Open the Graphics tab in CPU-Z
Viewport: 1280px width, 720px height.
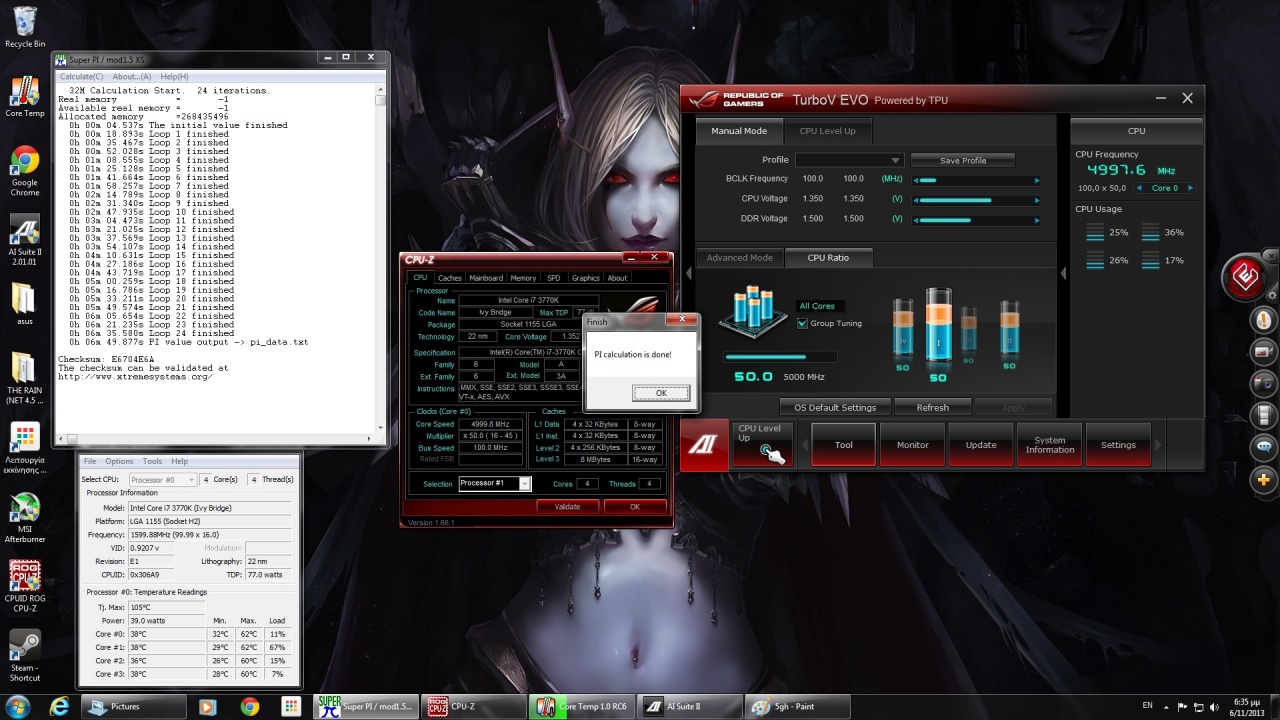click(585, 278)
